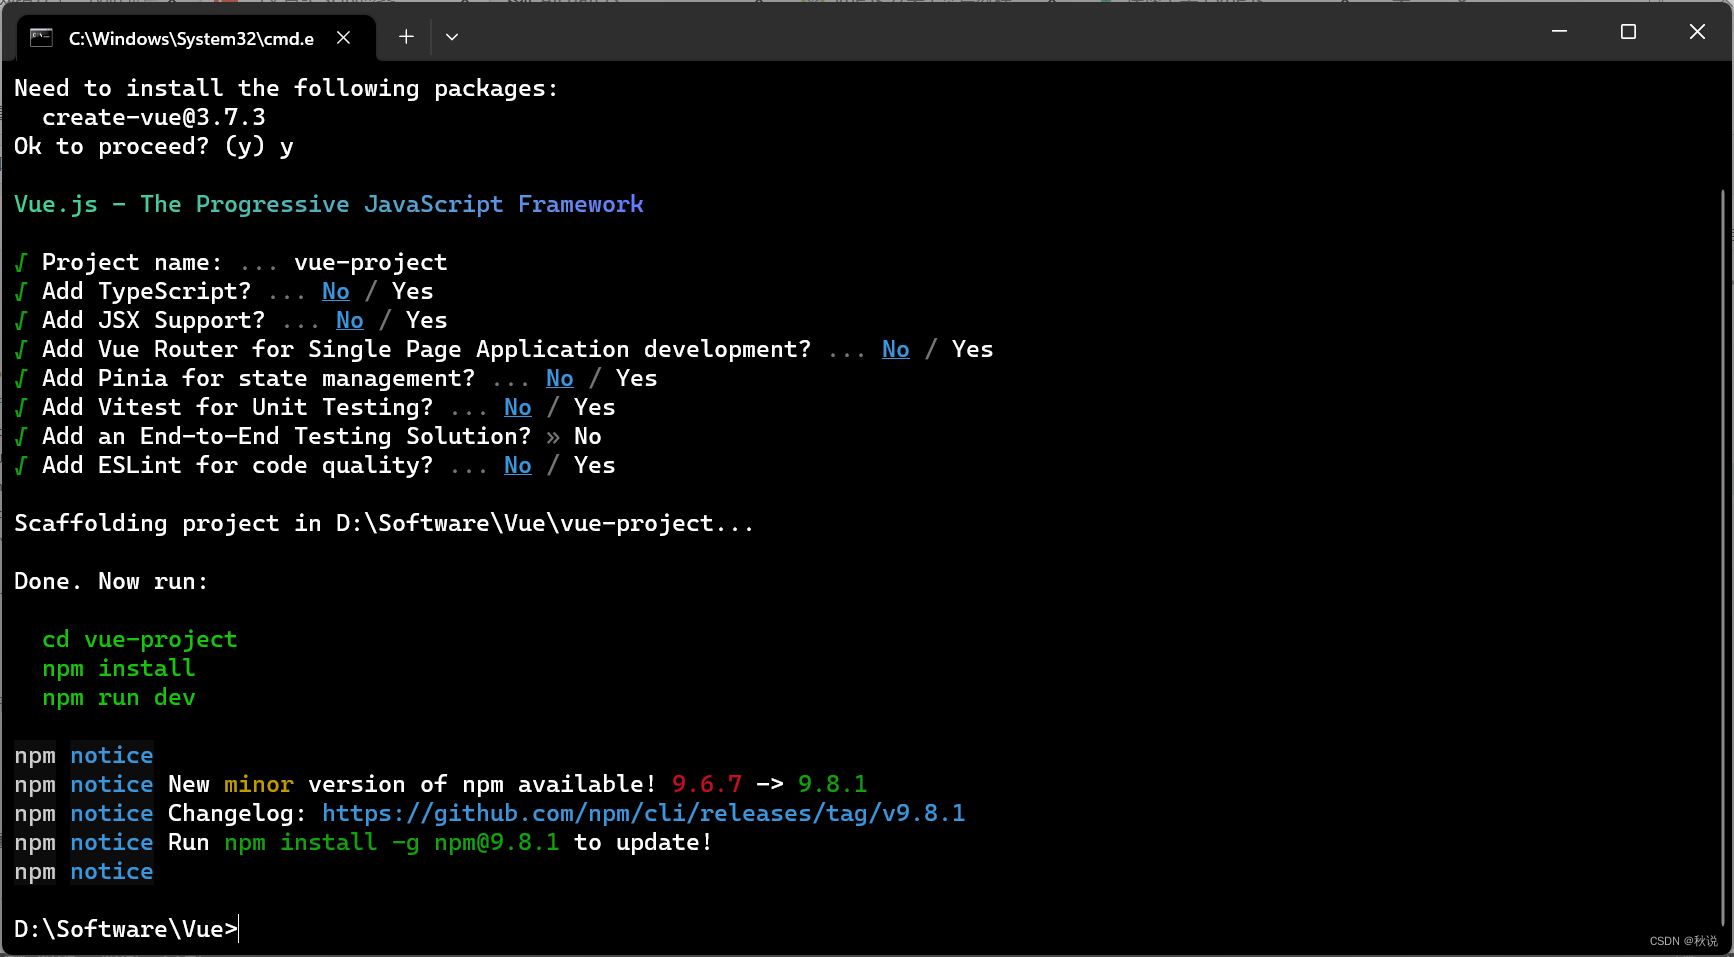Open the npm changelog GitHub link
Screen dimensions: 1734x957
(644, 813)
